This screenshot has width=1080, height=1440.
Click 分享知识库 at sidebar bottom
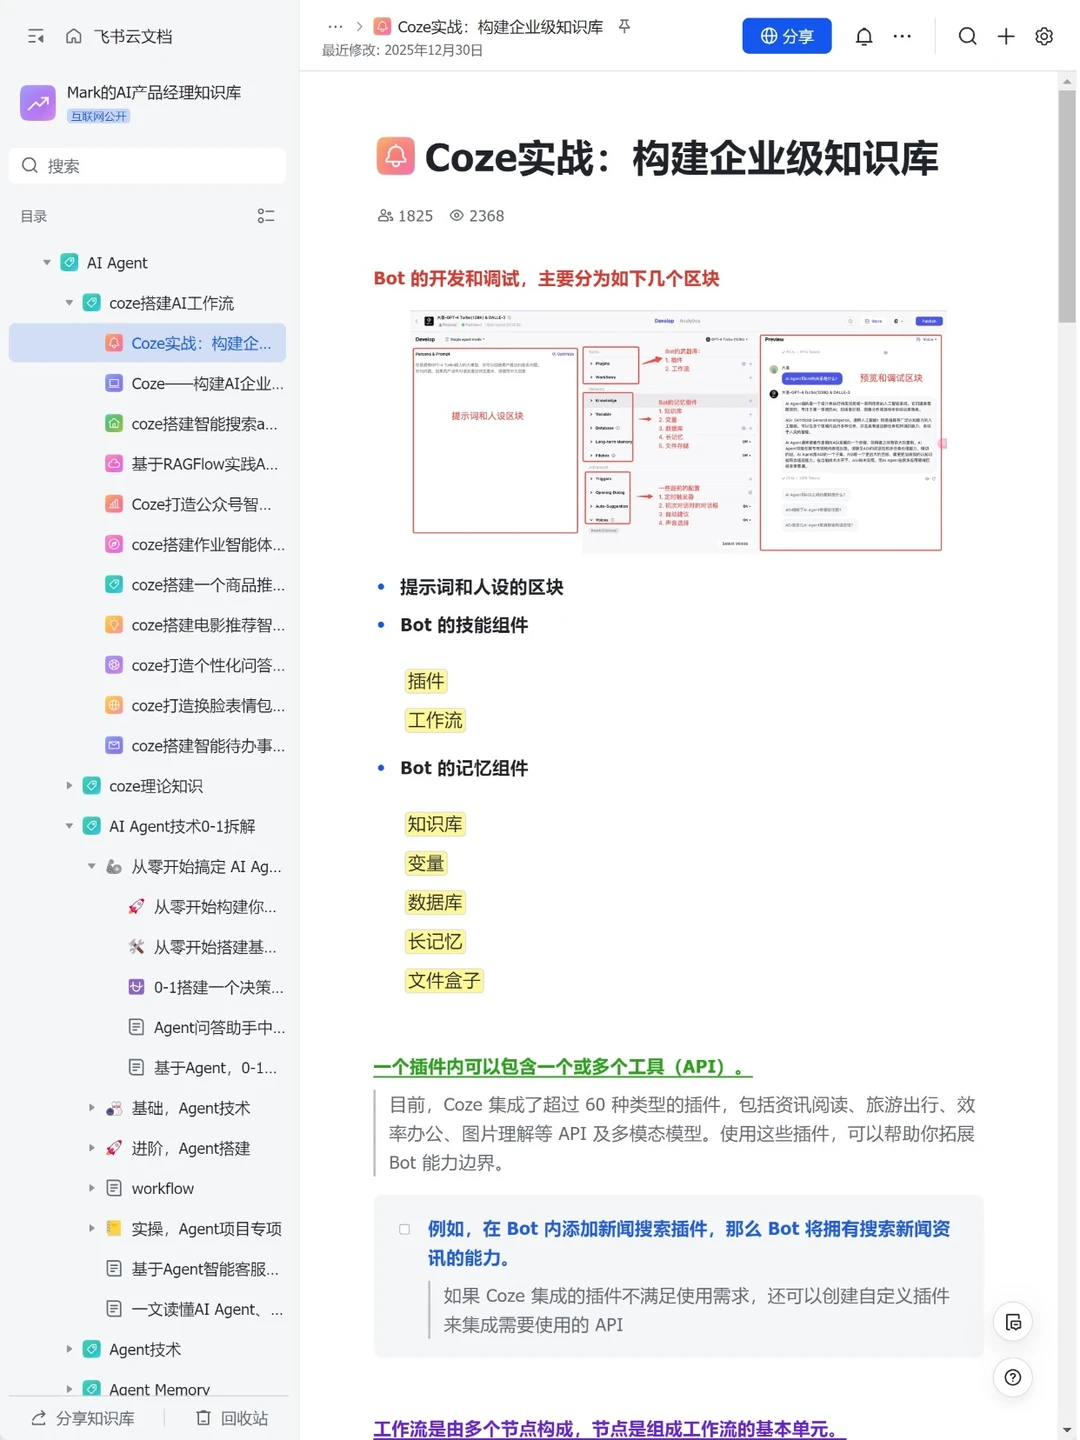[x=84, y=1418]
